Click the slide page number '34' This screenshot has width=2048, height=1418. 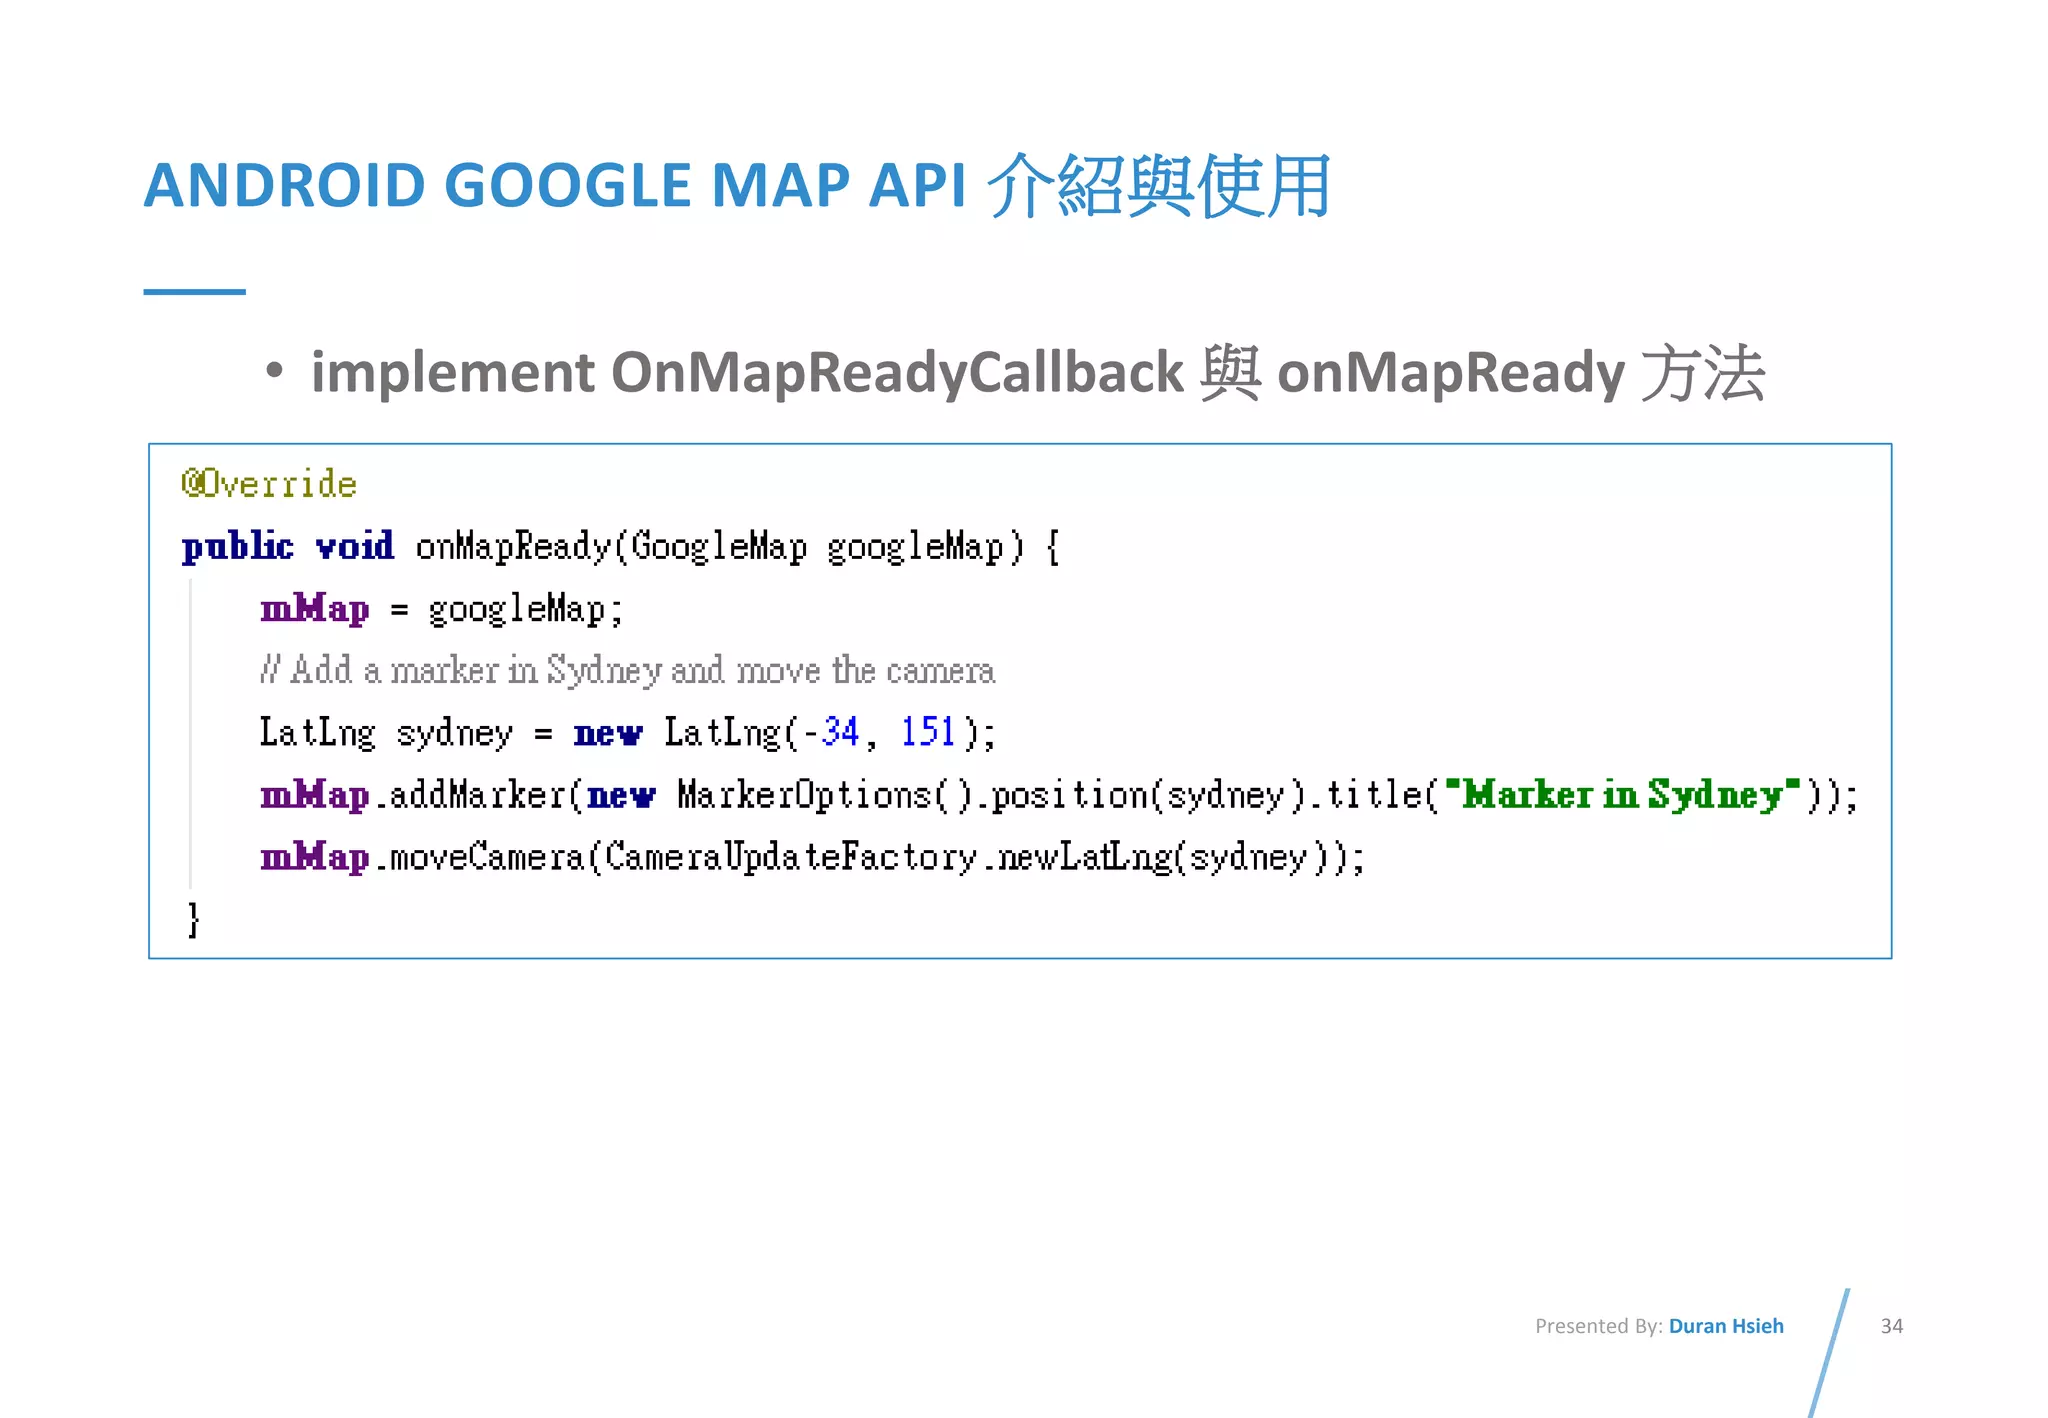click(1891, 1326)
